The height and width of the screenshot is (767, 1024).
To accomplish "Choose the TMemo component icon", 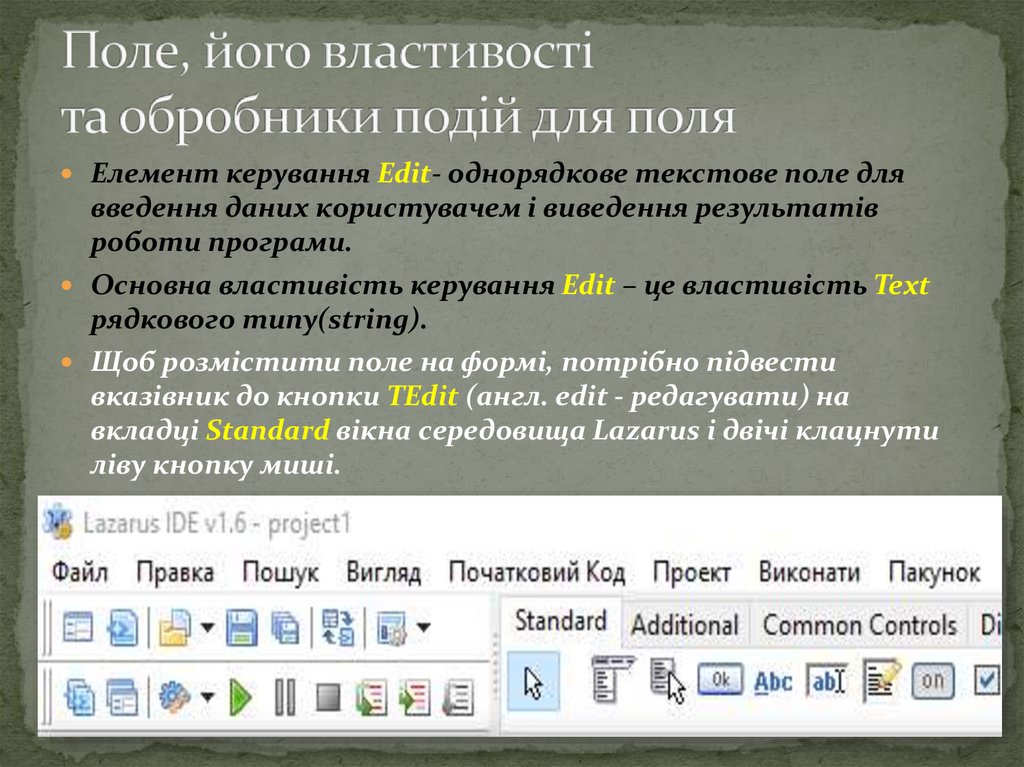I will coord(882,681).
